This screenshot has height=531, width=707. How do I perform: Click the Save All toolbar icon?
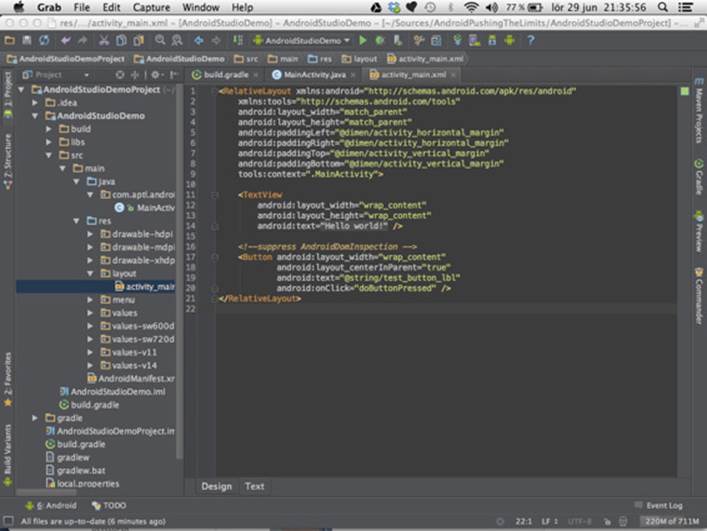pos(27,41)
